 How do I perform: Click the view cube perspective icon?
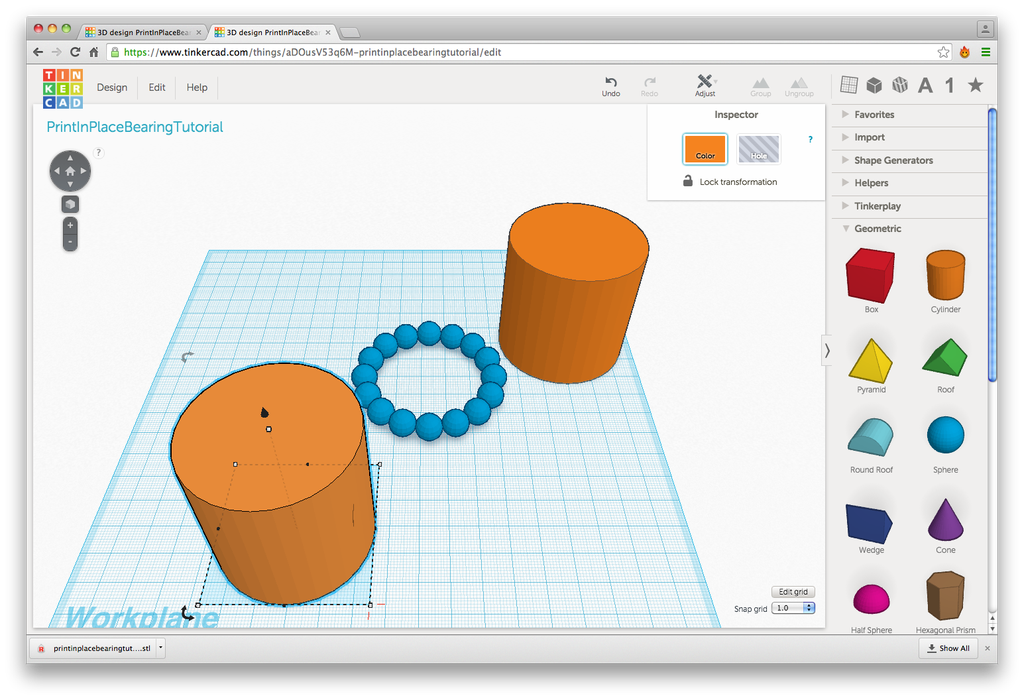[x=70, y=204]
